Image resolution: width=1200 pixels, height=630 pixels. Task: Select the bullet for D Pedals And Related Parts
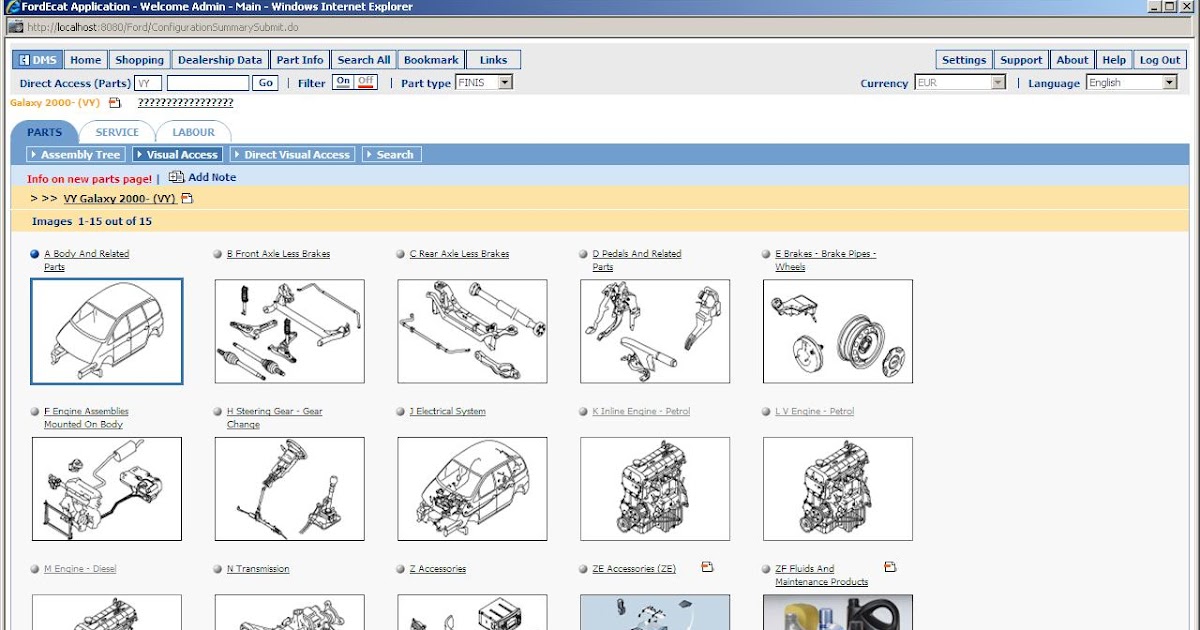584,254
